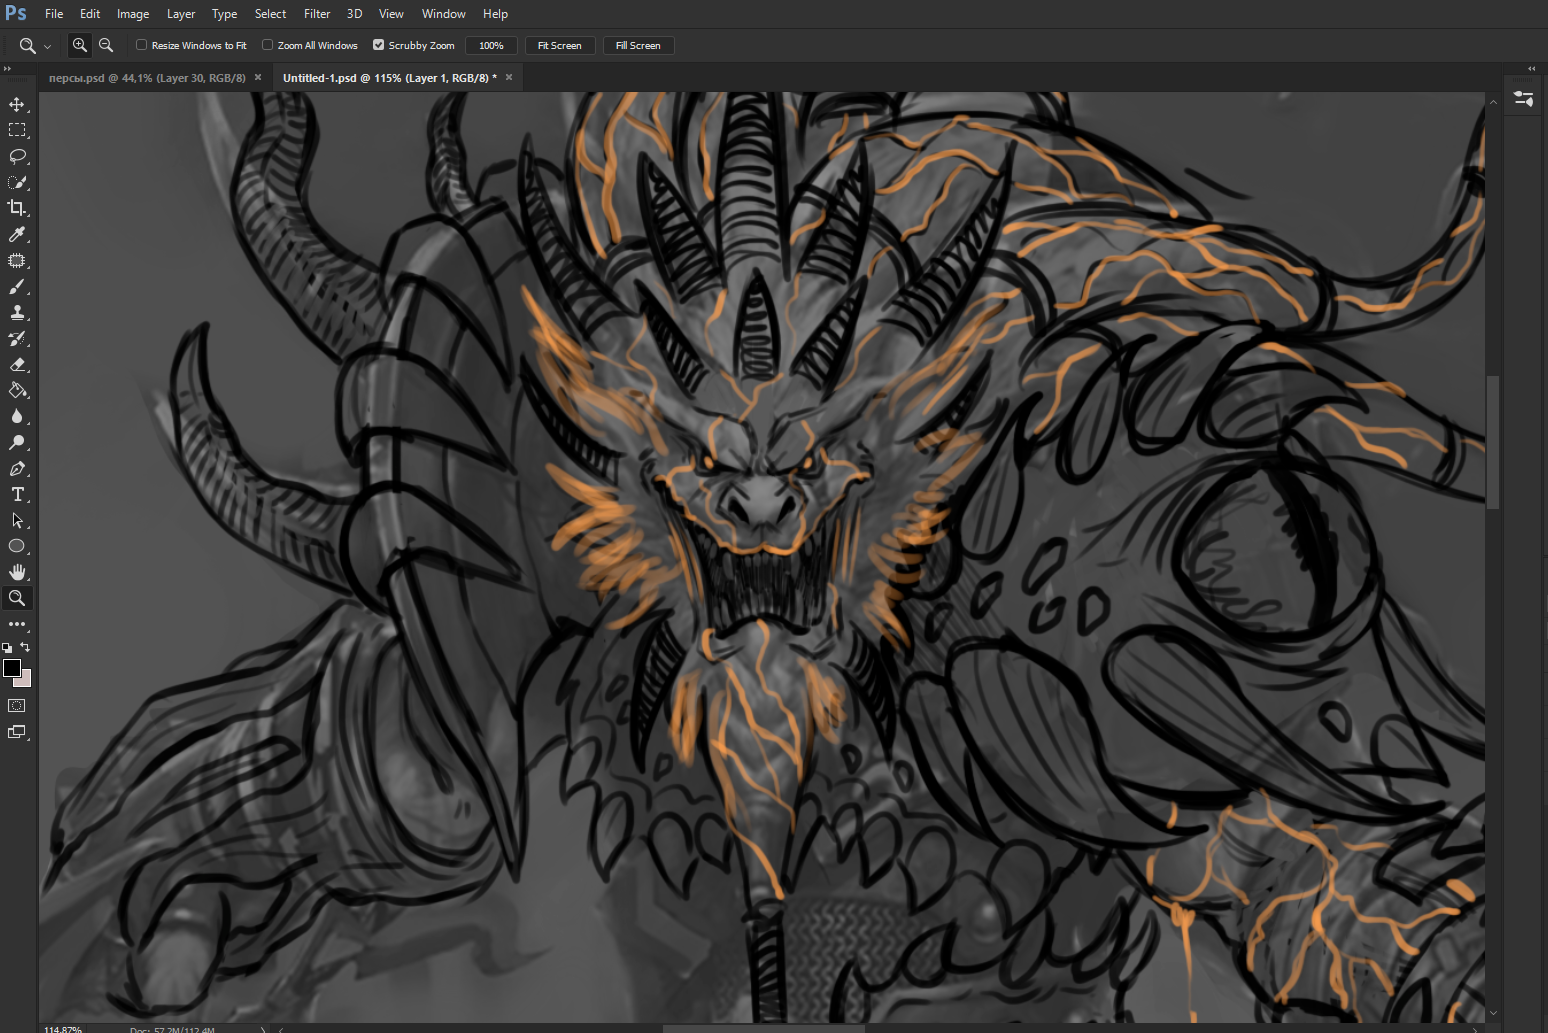Click the Fill Screen button

point(638,45)
